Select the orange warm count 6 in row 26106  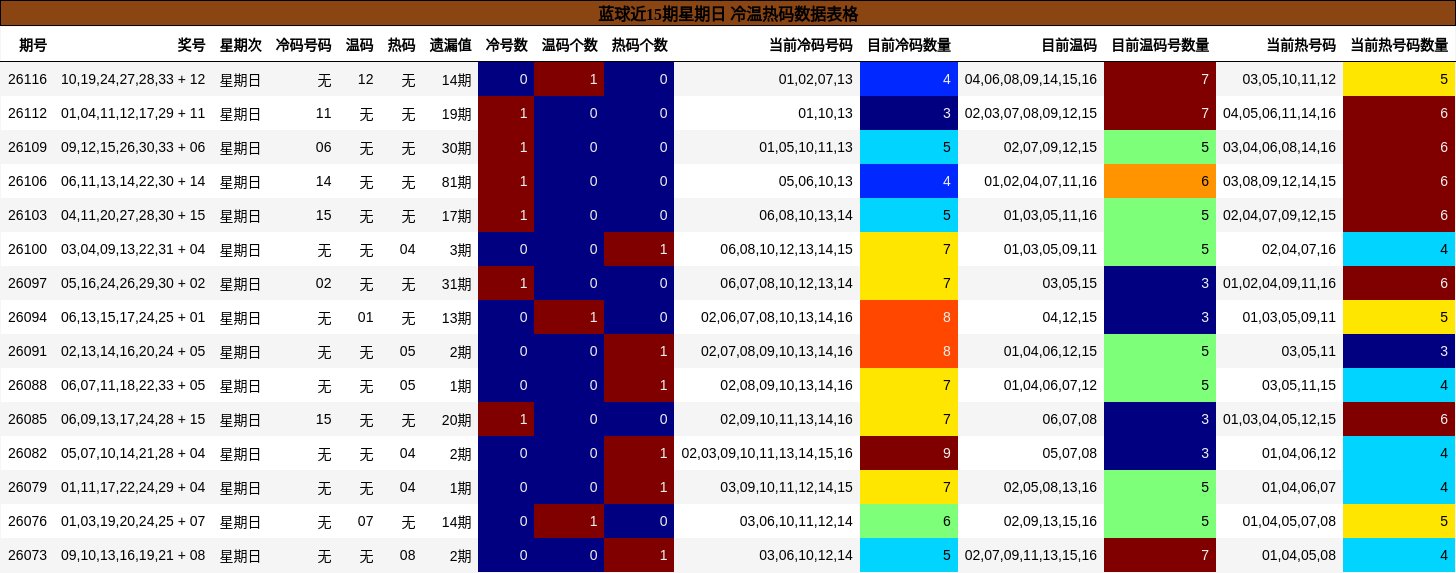(1160, 181)
